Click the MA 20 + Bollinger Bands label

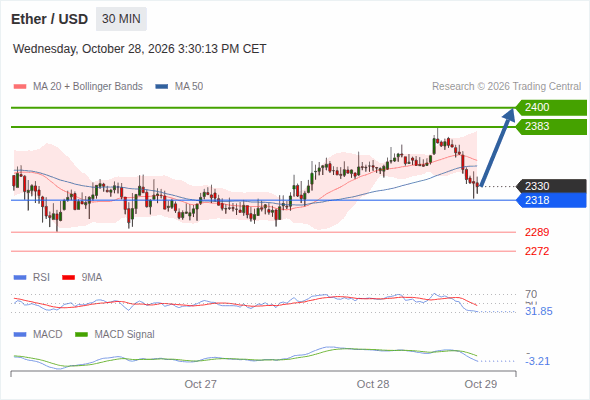88,87
